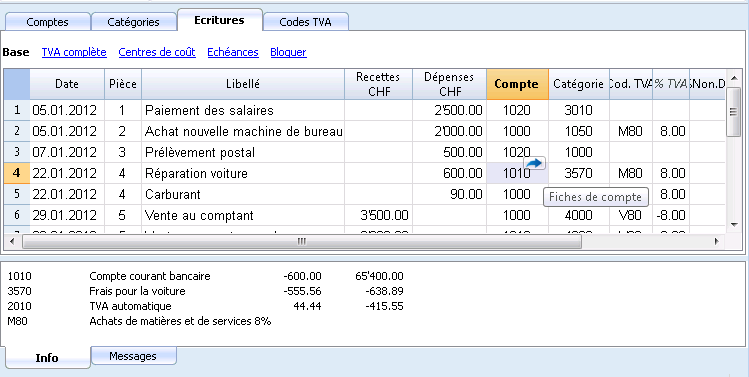This screenshot has width=749, height=377.
Task: Click the Pièce column header
Action: point(123,84)
